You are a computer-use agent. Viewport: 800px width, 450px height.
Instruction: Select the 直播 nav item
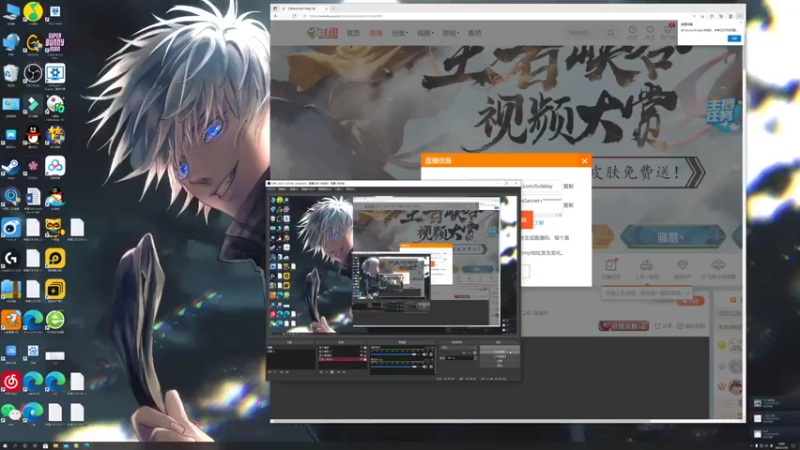[x=376, y=33]
